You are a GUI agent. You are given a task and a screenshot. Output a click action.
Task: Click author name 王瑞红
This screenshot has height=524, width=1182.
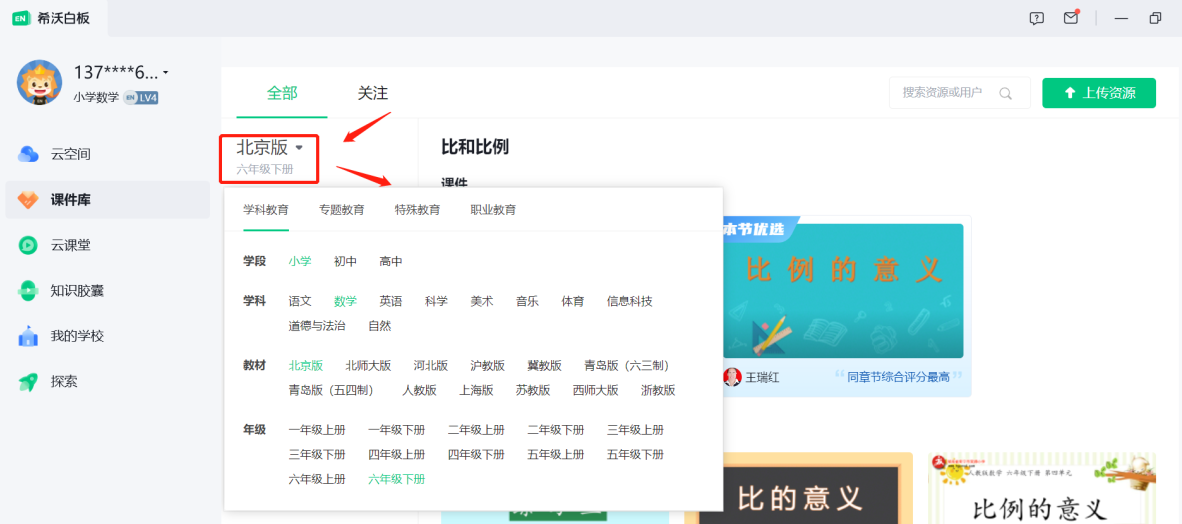(764, 377)
